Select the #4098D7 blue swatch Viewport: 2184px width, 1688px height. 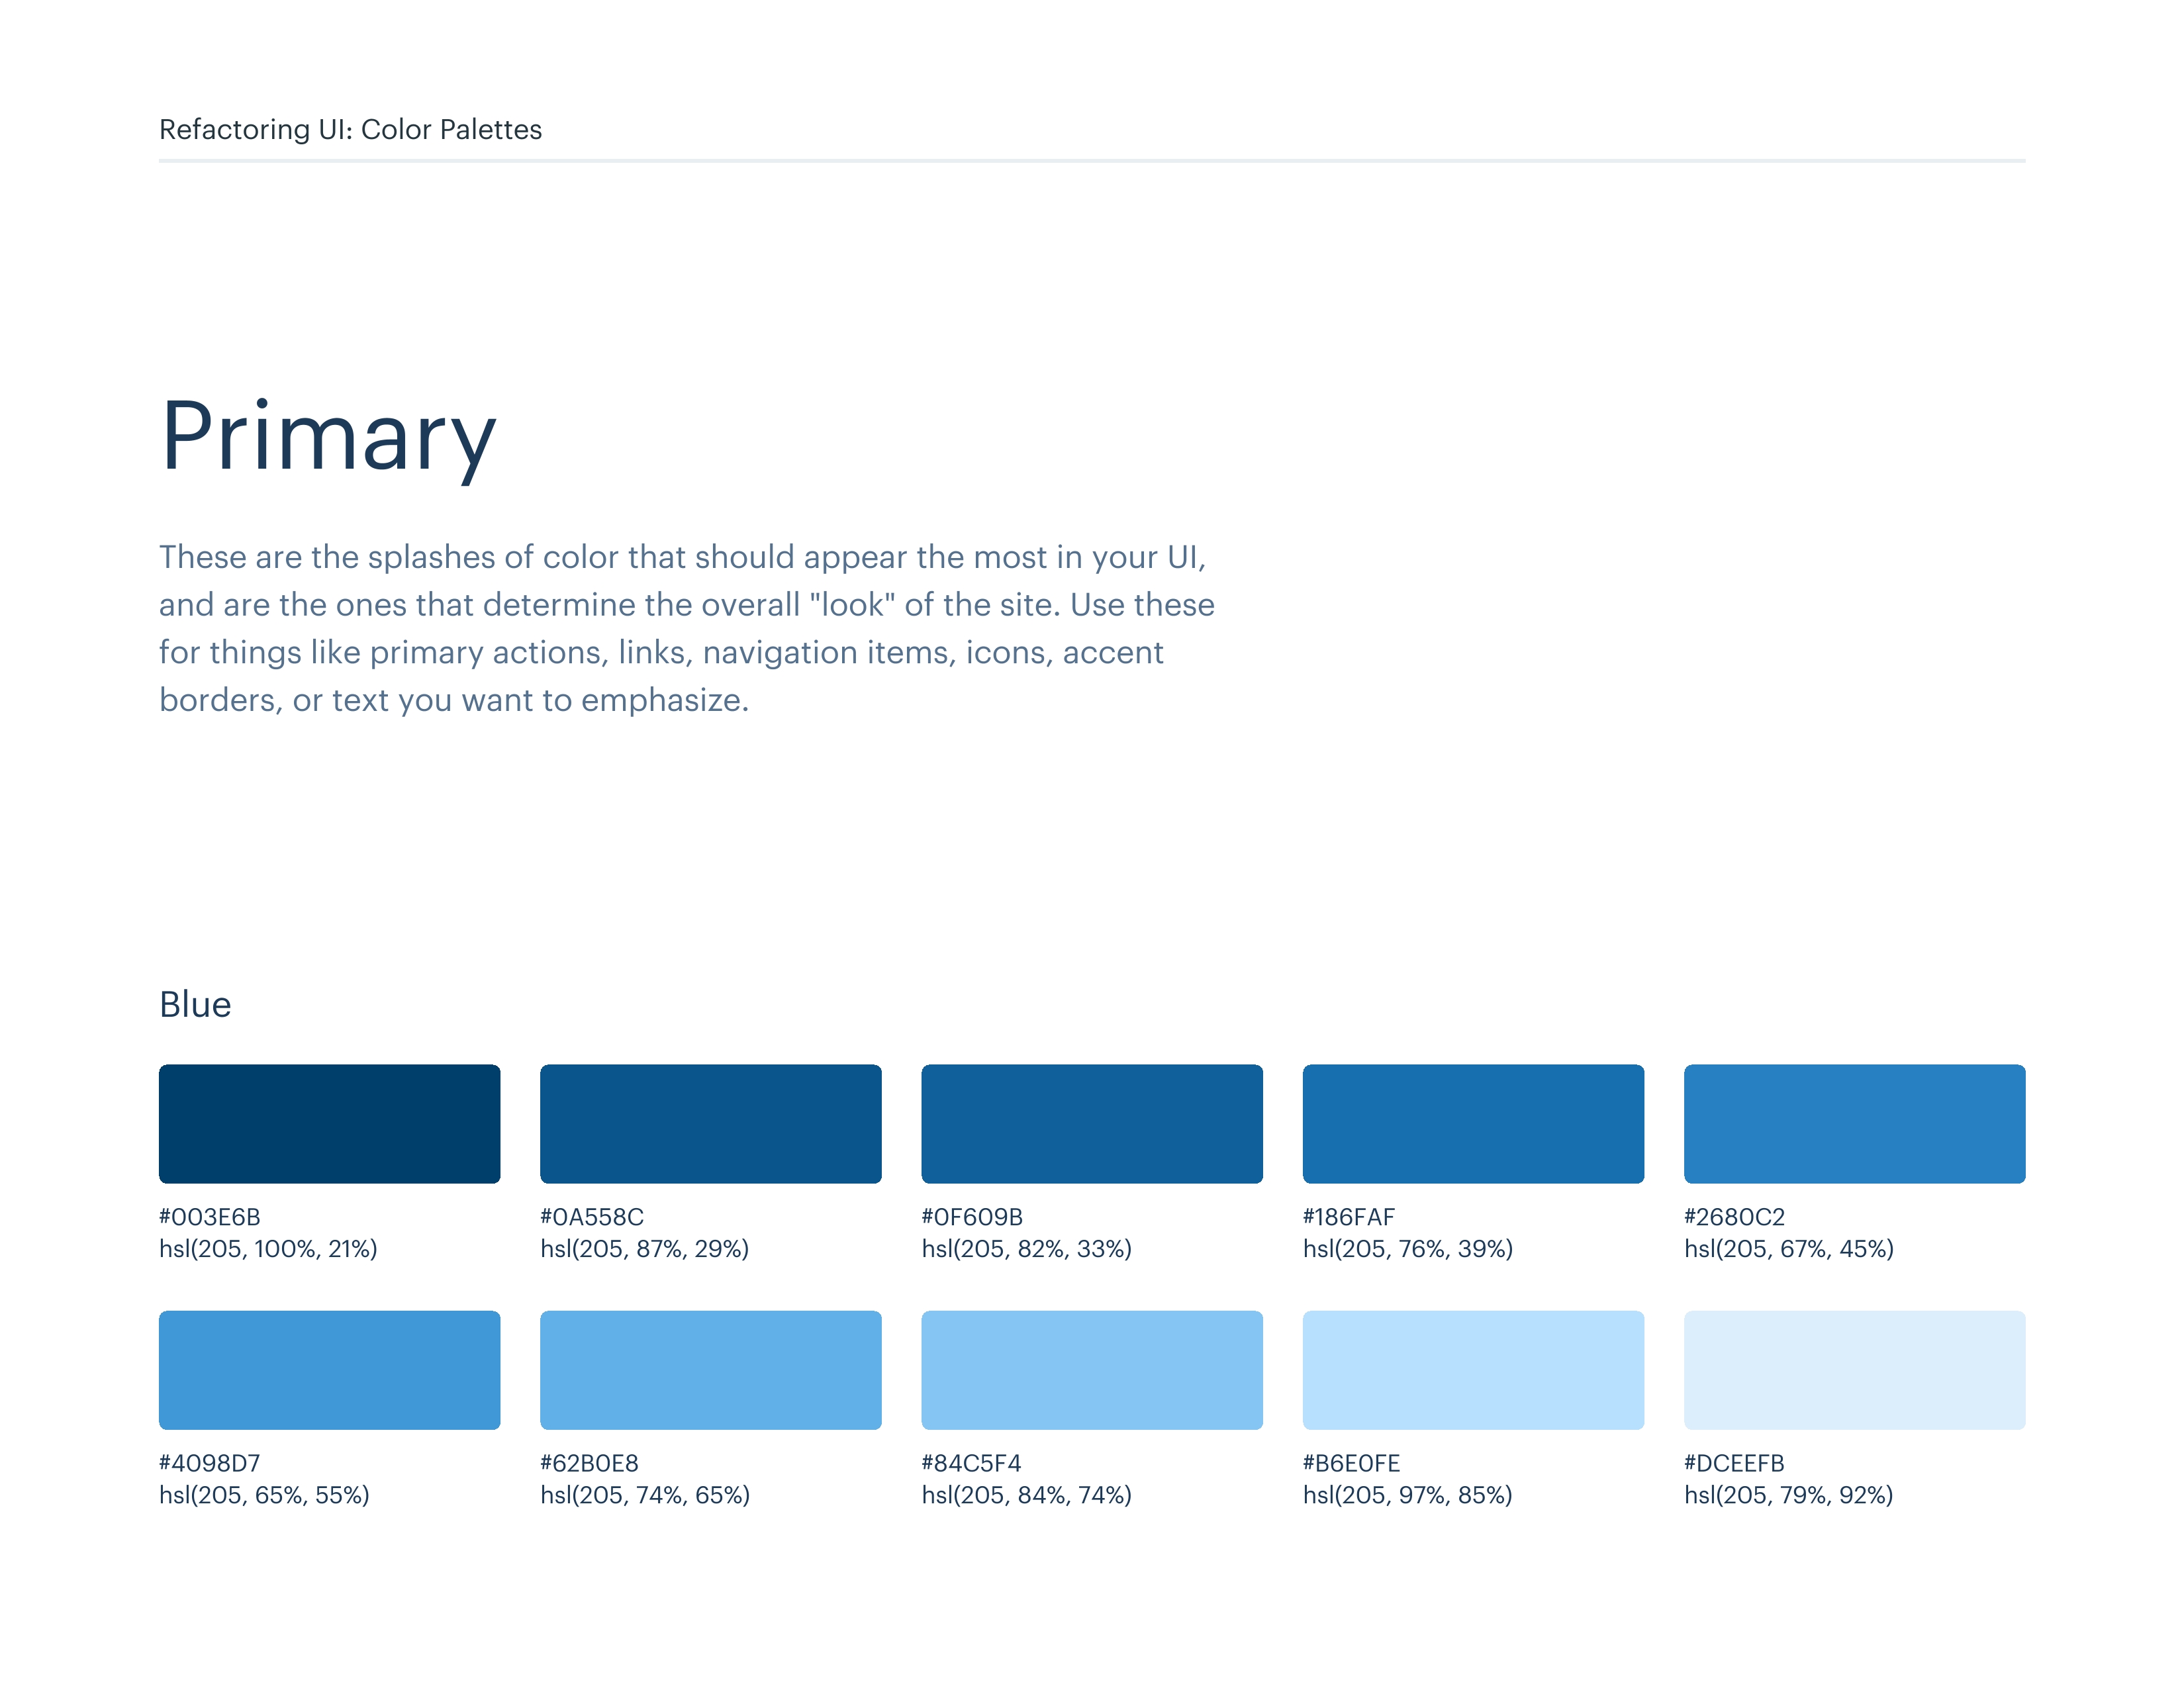tap(329, 1369)
